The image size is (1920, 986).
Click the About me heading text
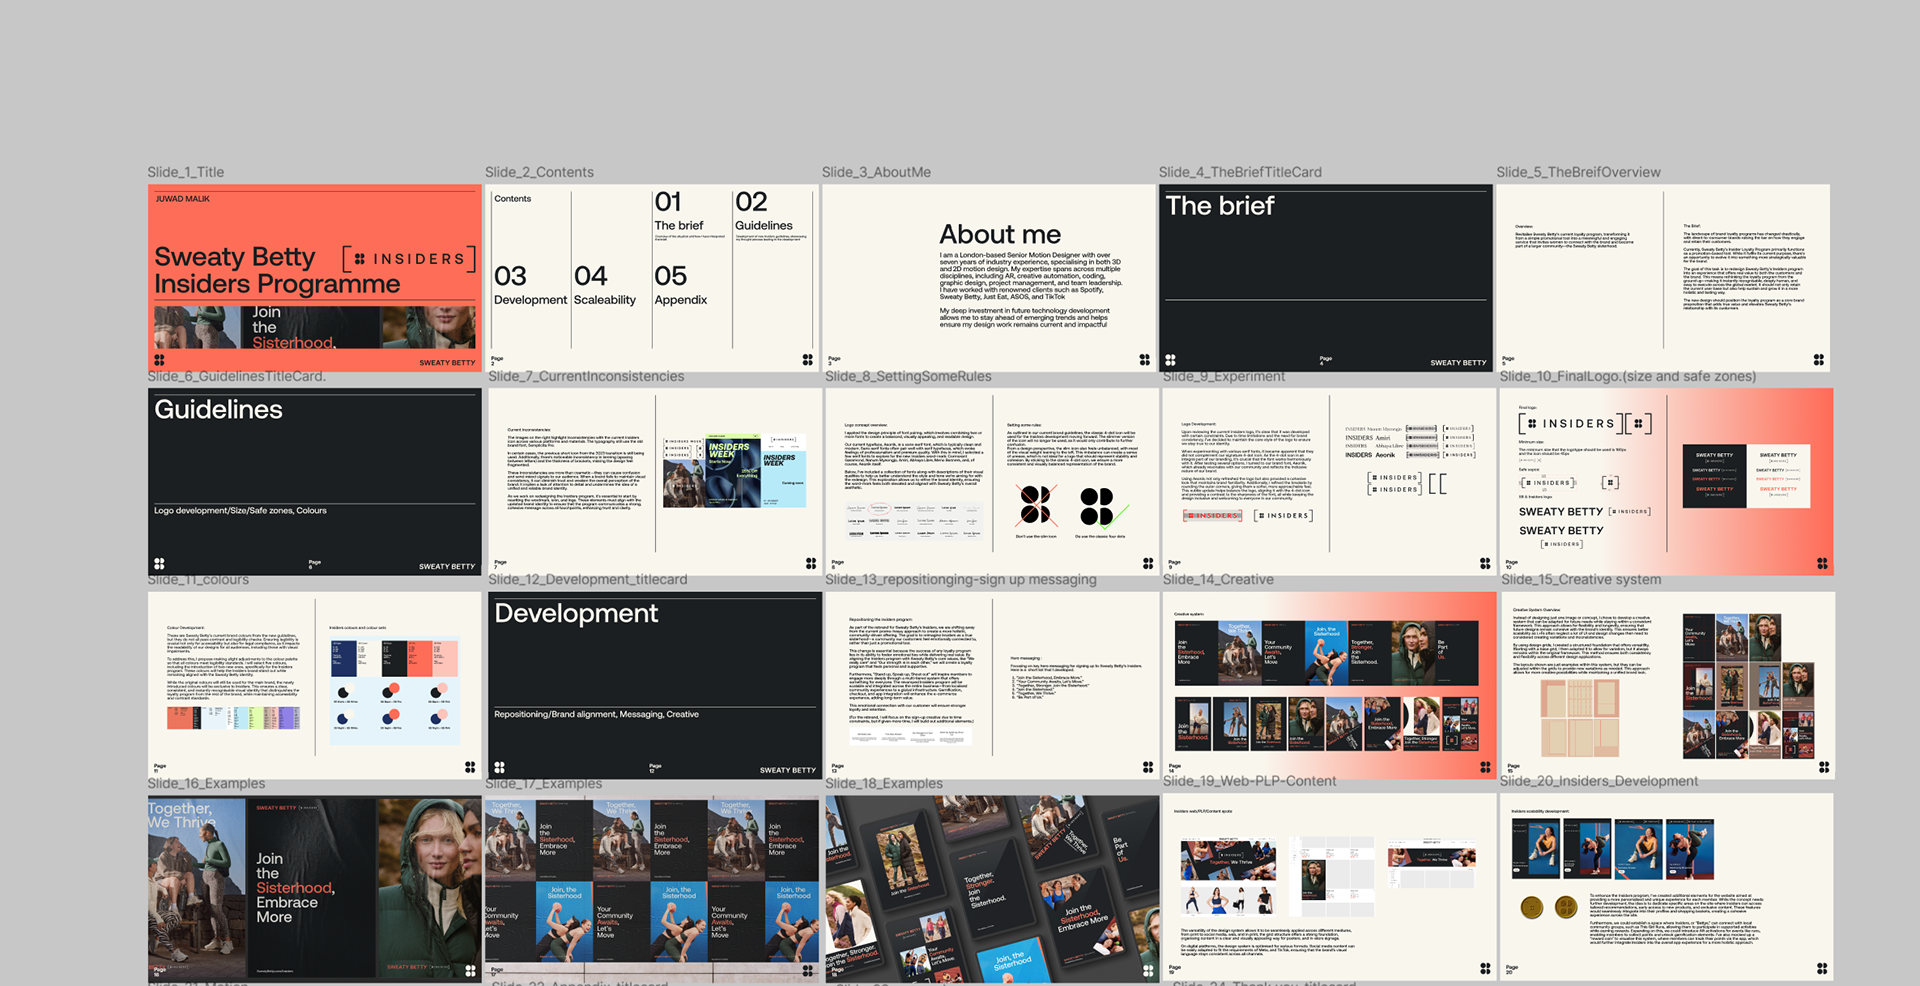tap(1000, 234)
